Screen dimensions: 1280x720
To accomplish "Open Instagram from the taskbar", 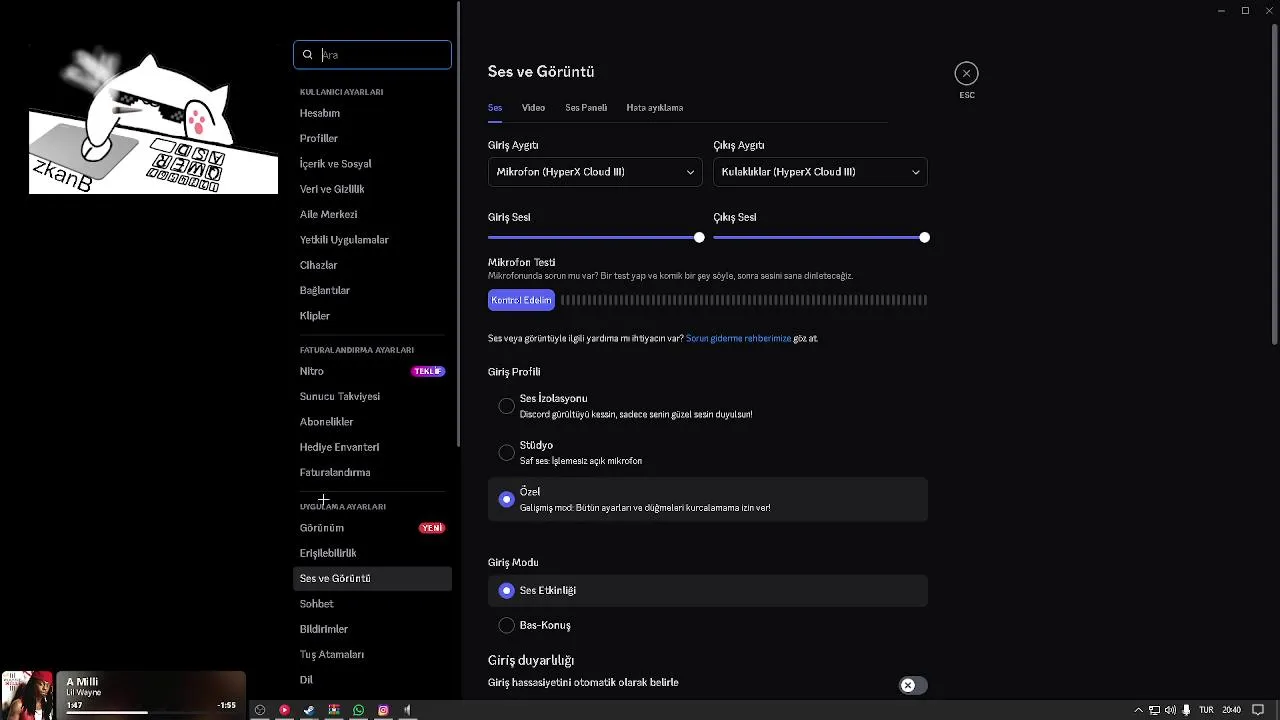I will pos(383,710).
